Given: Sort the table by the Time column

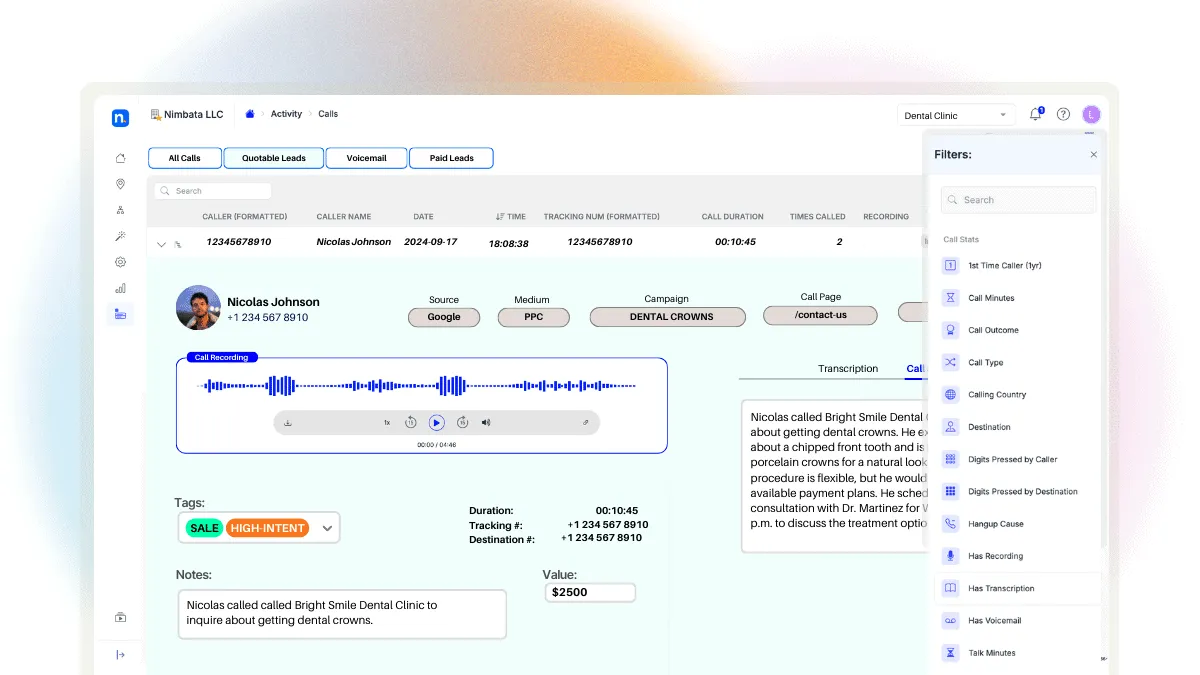Looking at the screenshot, I should pos(511,217).
